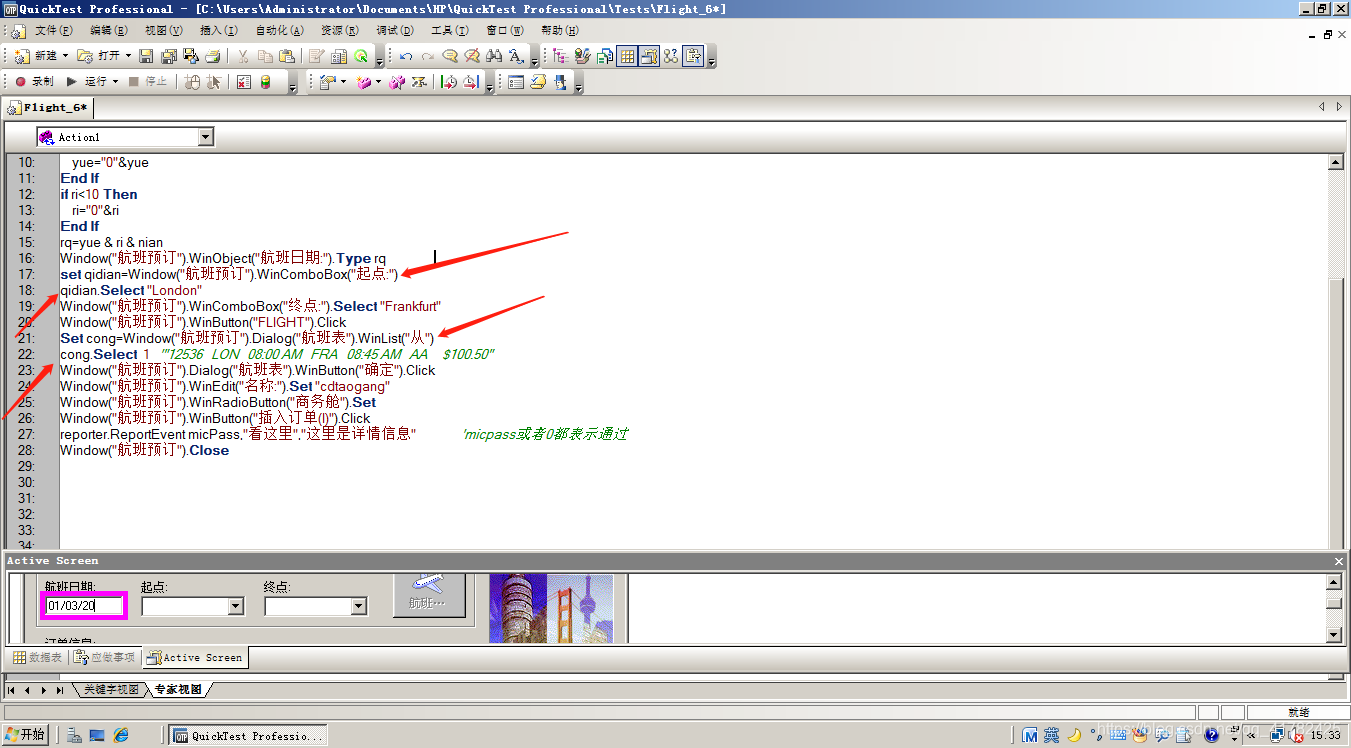
Task: Switch to the 应做事项 pane tab
Action: click(104, 657)
